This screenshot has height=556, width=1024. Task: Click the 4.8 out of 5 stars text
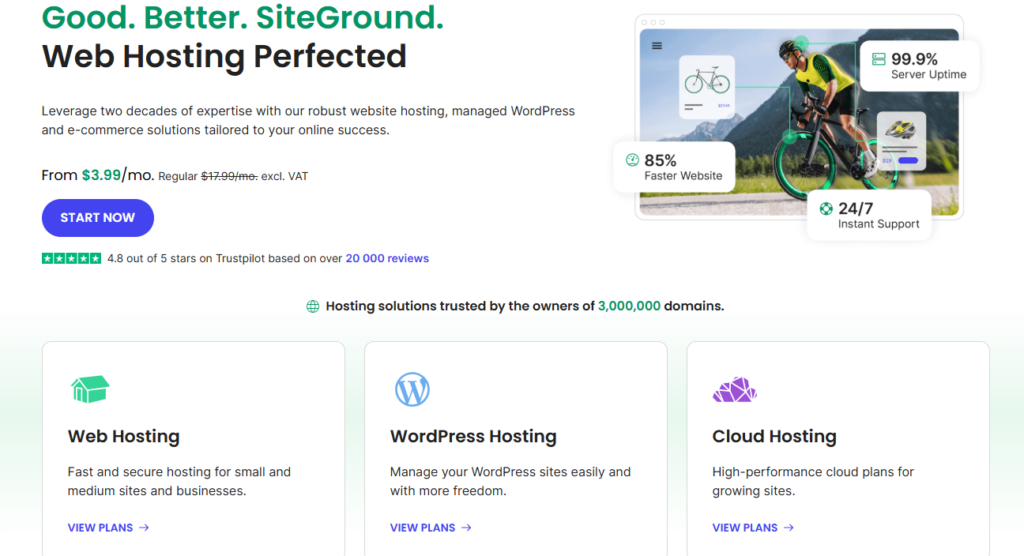point(225,258)
